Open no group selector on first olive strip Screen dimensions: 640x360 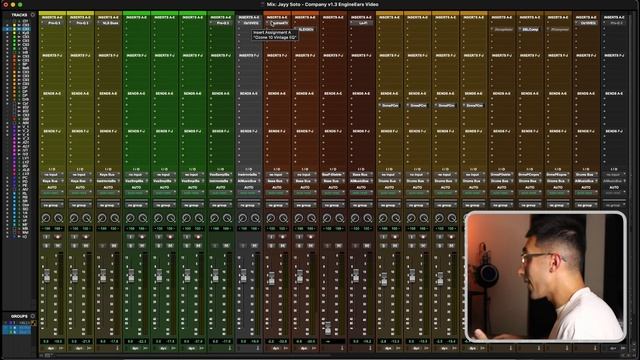point(52,205)
